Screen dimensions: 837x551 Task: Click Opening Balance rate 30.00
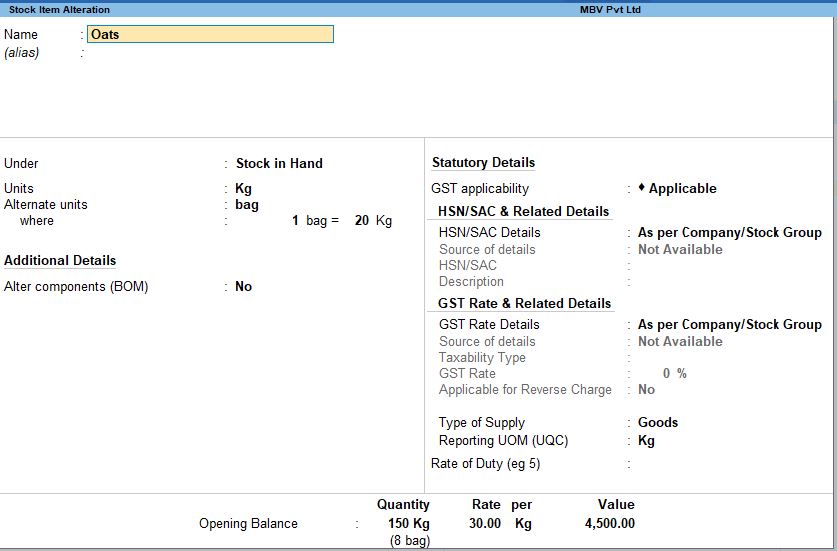[x=485, y=523]
